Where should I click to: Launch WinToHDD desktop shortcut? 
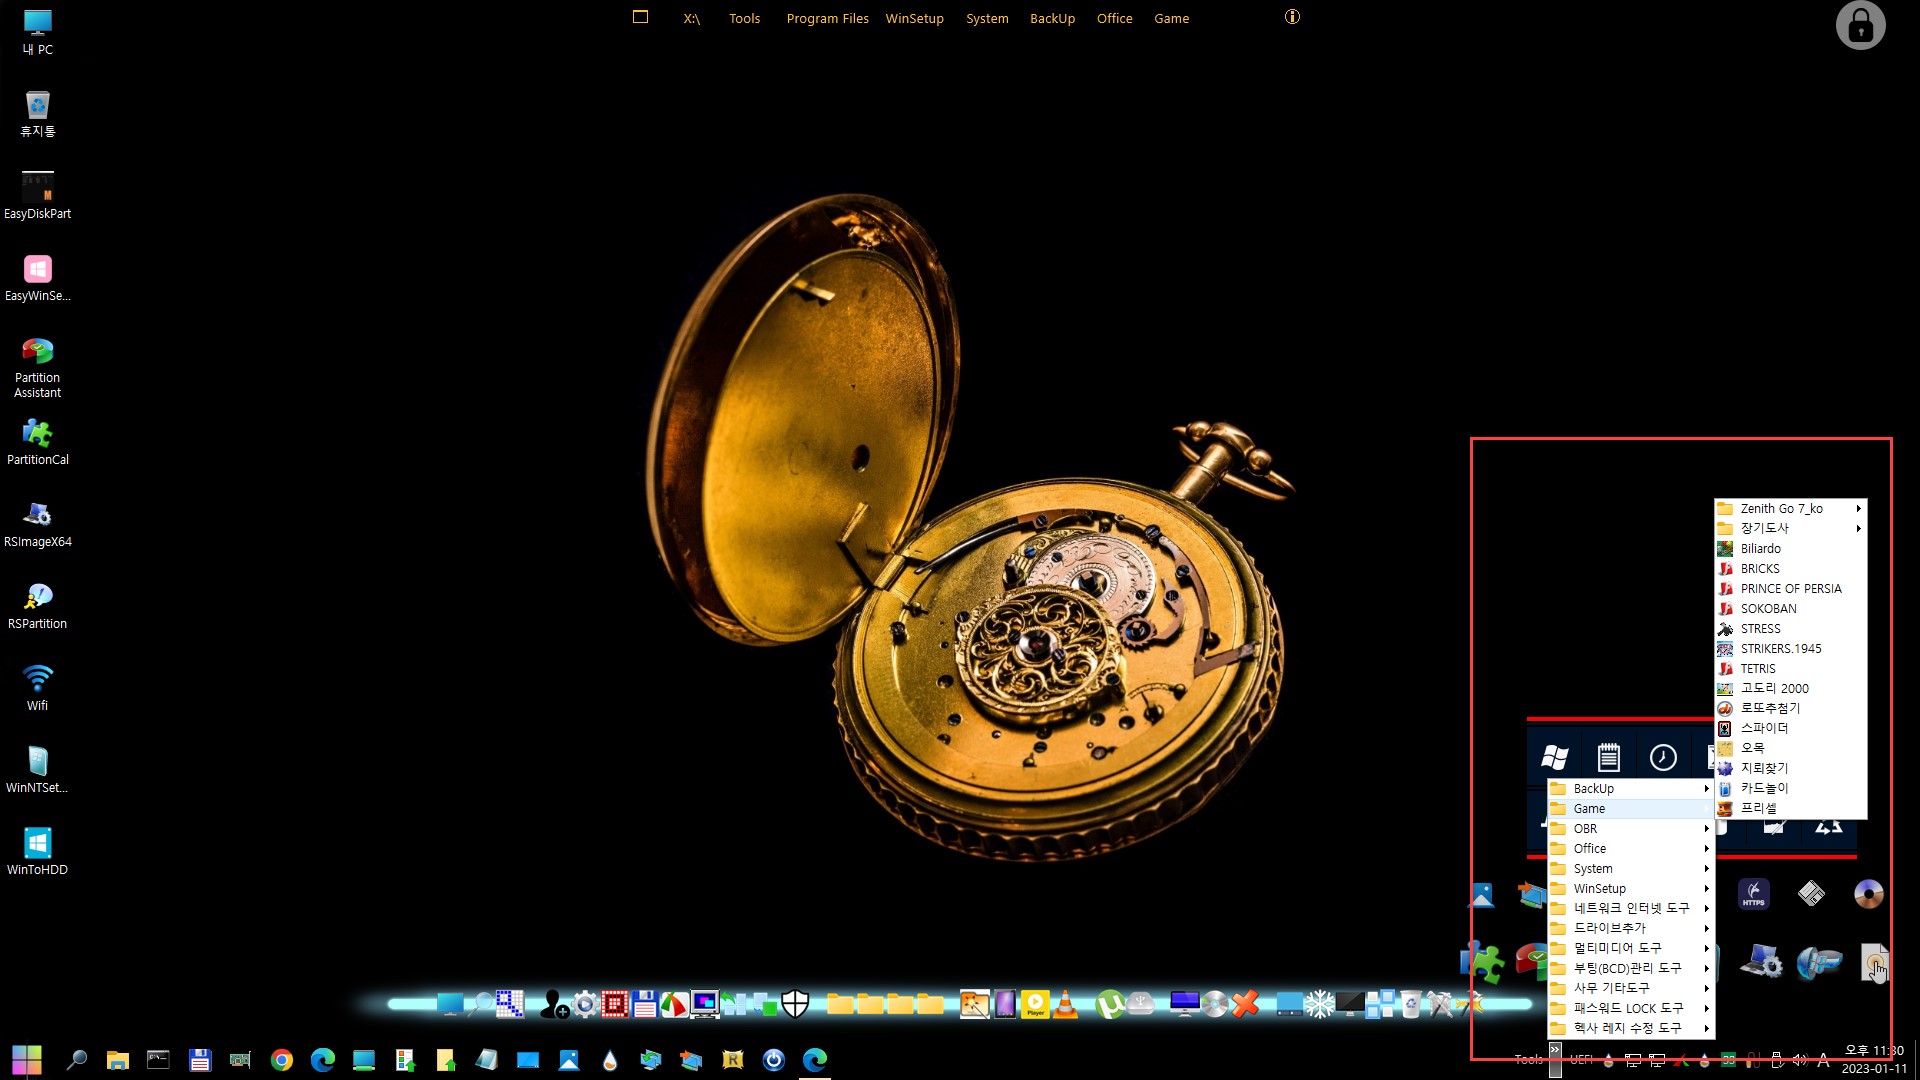tap(37, 852)
